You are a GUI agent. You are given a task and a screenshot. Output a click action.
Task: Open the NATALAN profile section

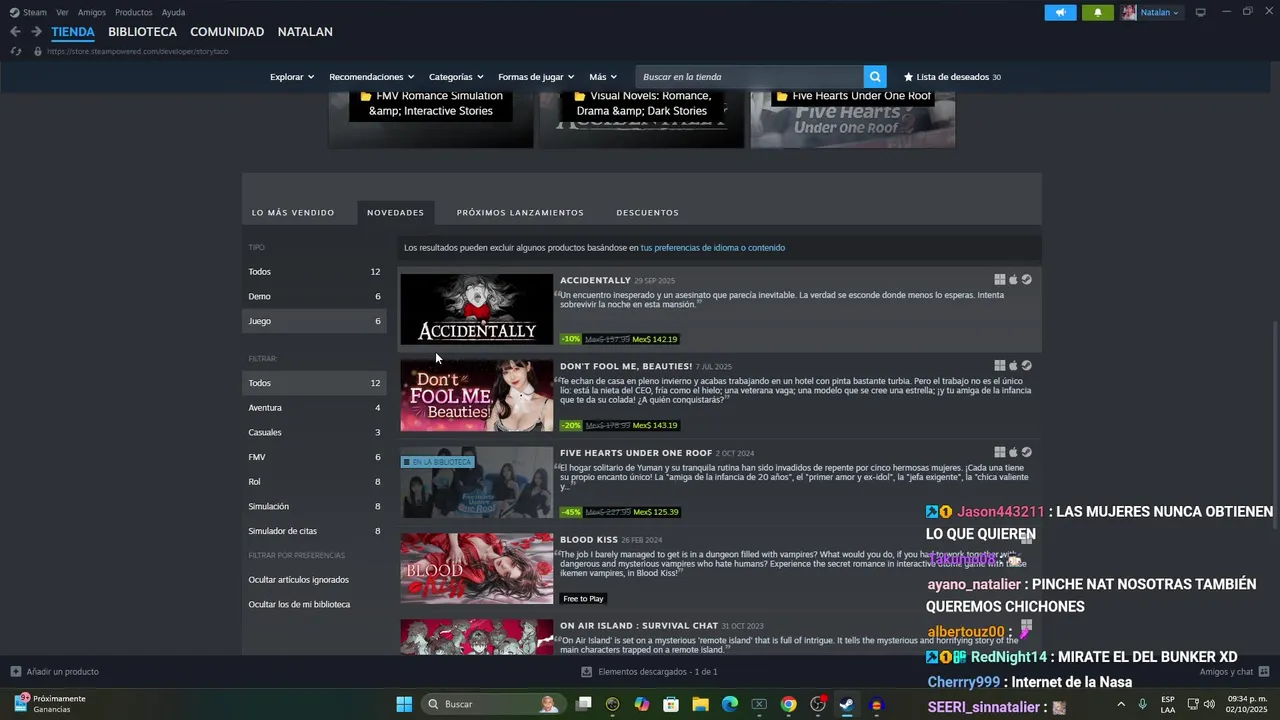pyautogui.click(x=305, y=32)
